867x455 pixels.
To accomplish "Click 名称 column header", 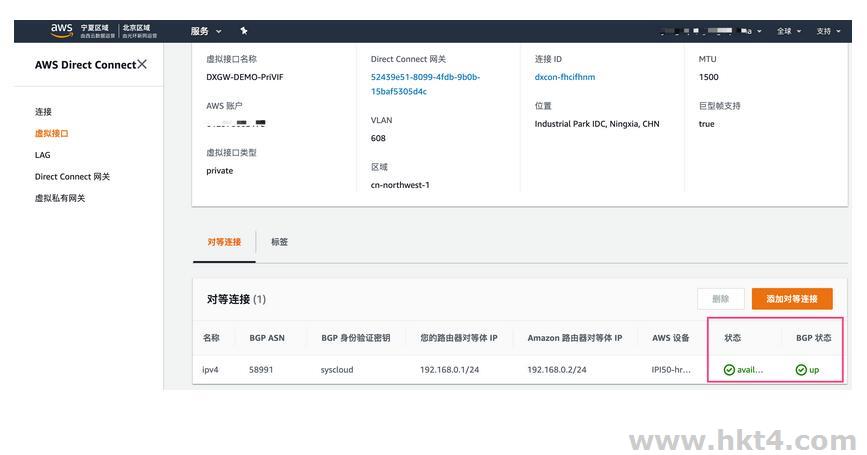I will 211,338.
